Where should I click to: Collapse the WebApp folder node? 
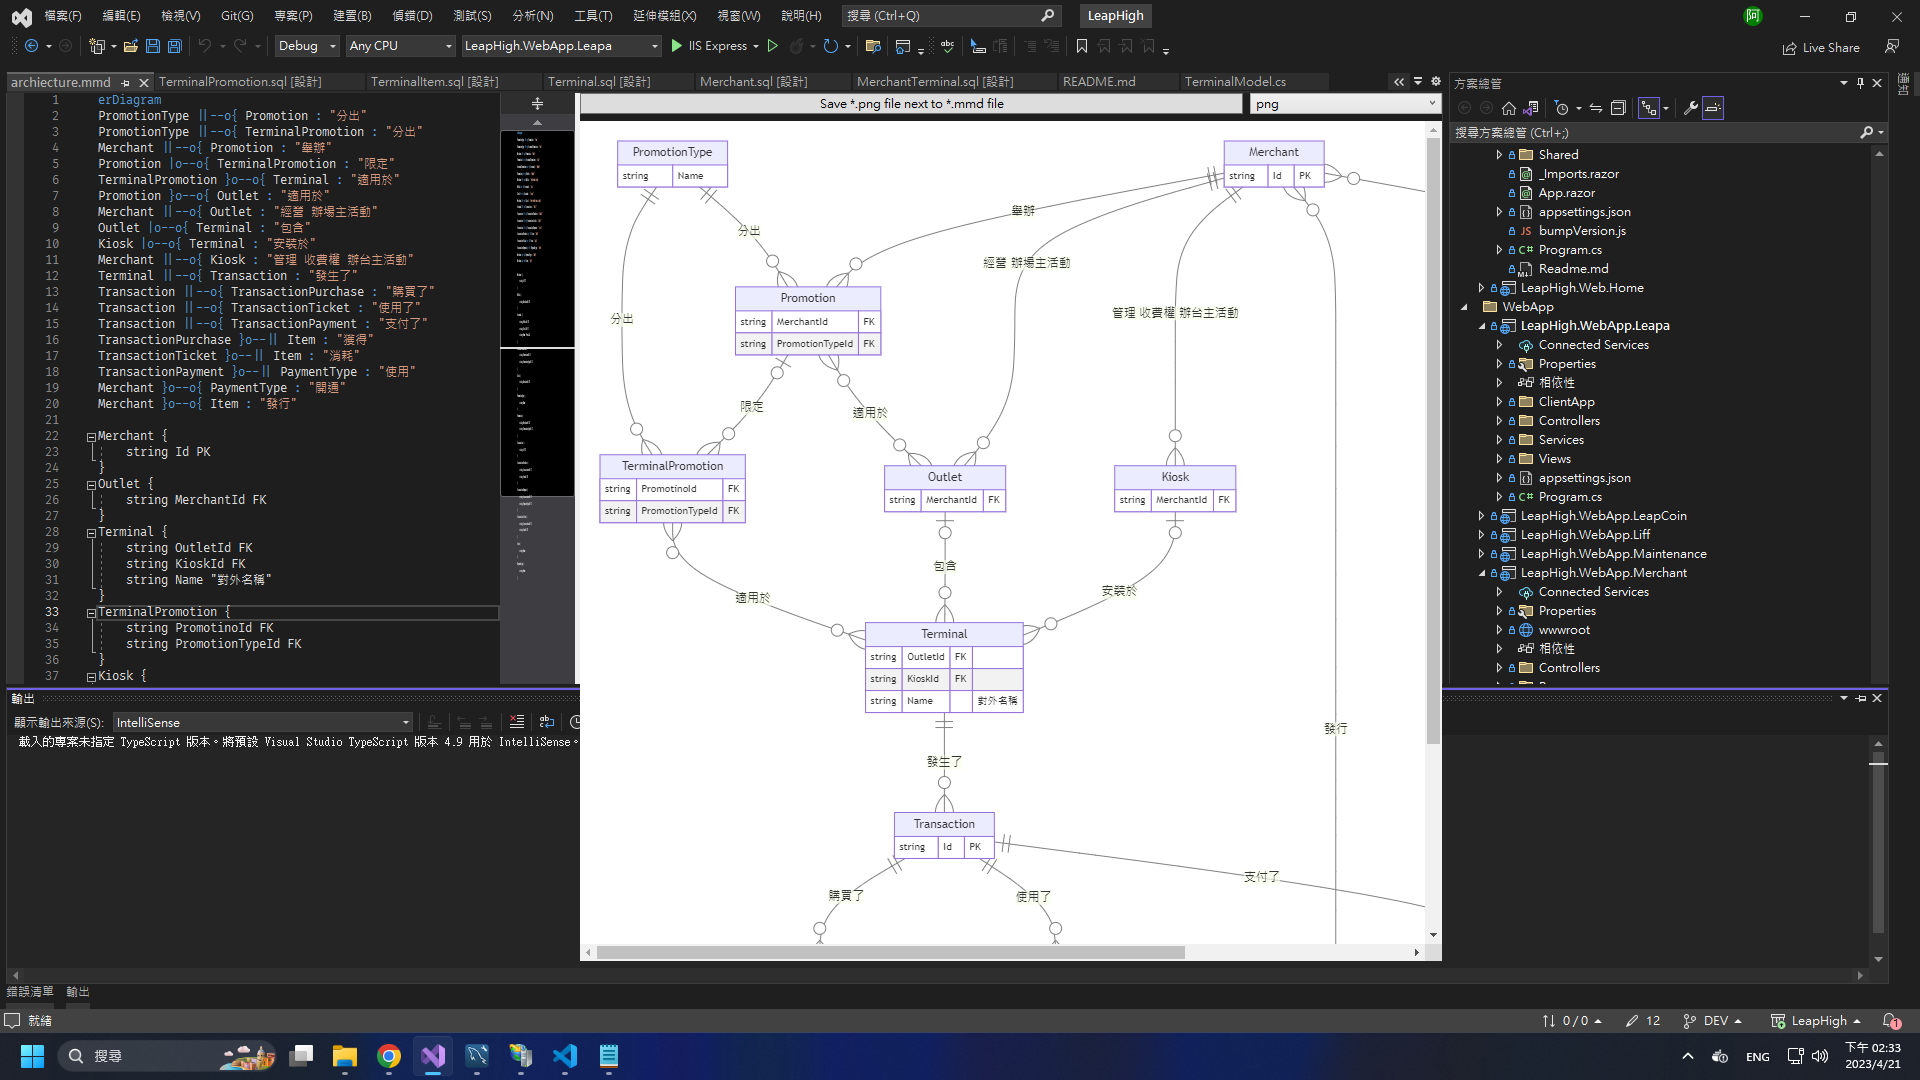click(1464, 307)
